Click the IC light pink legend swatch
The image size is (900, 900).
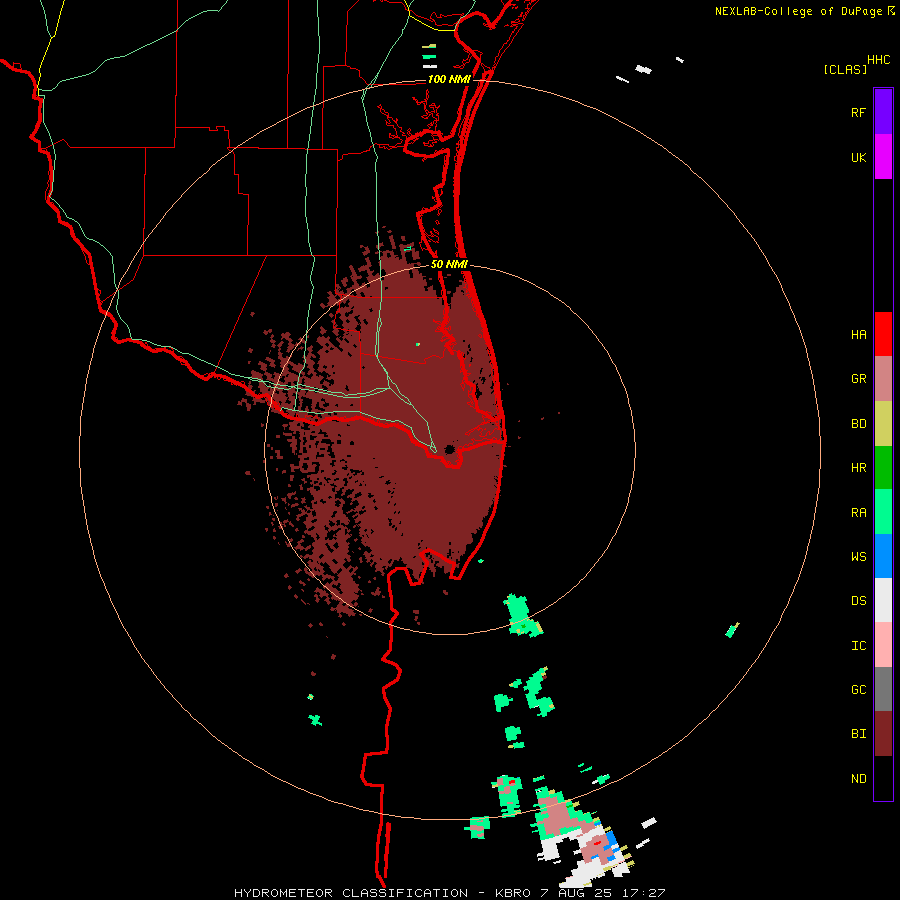tap(883, 645)
